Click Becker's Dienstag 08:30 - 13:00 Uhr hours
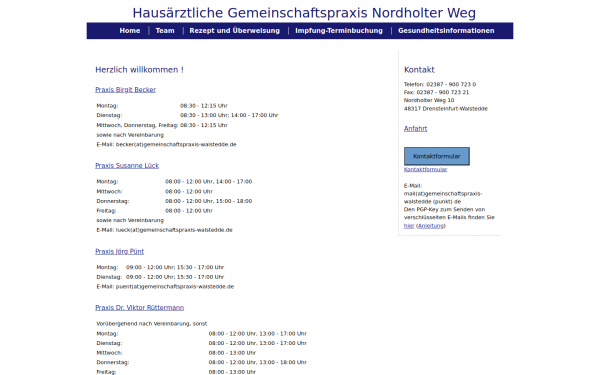Image resolution: width=600 pixels, height=375 pixels. (x=229, y=115)
